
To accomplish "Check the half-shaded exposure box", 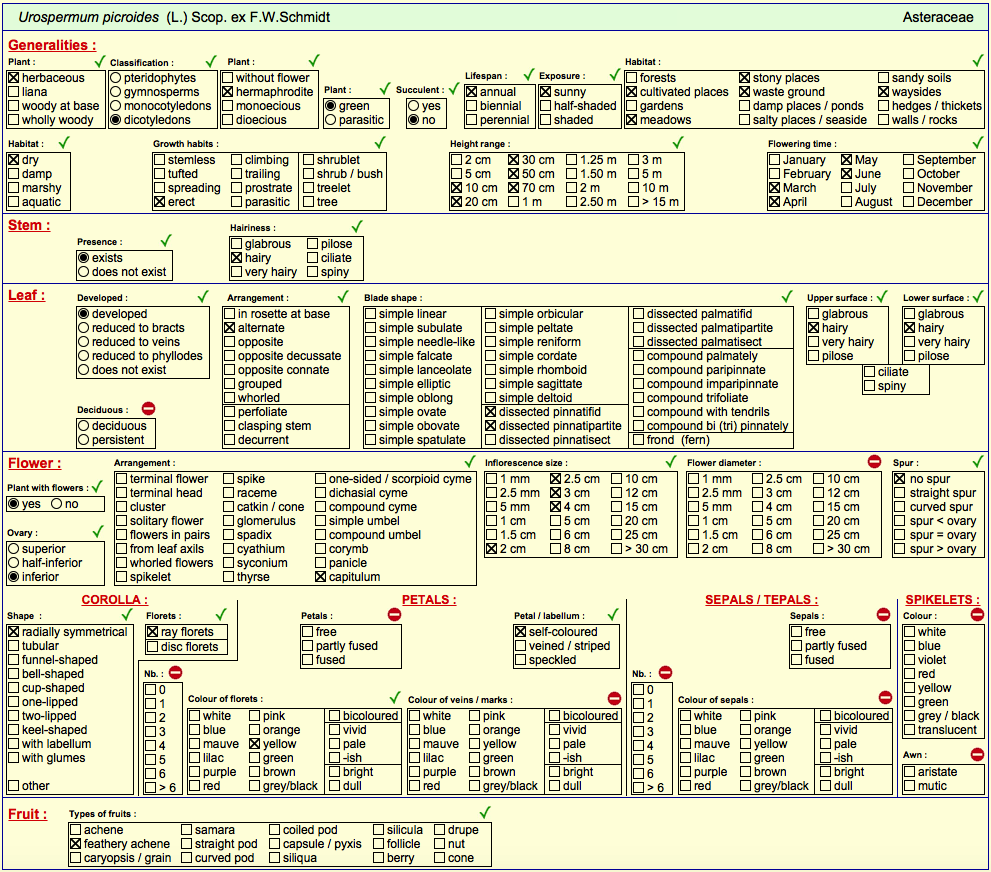I will click(x=546, y=106).
